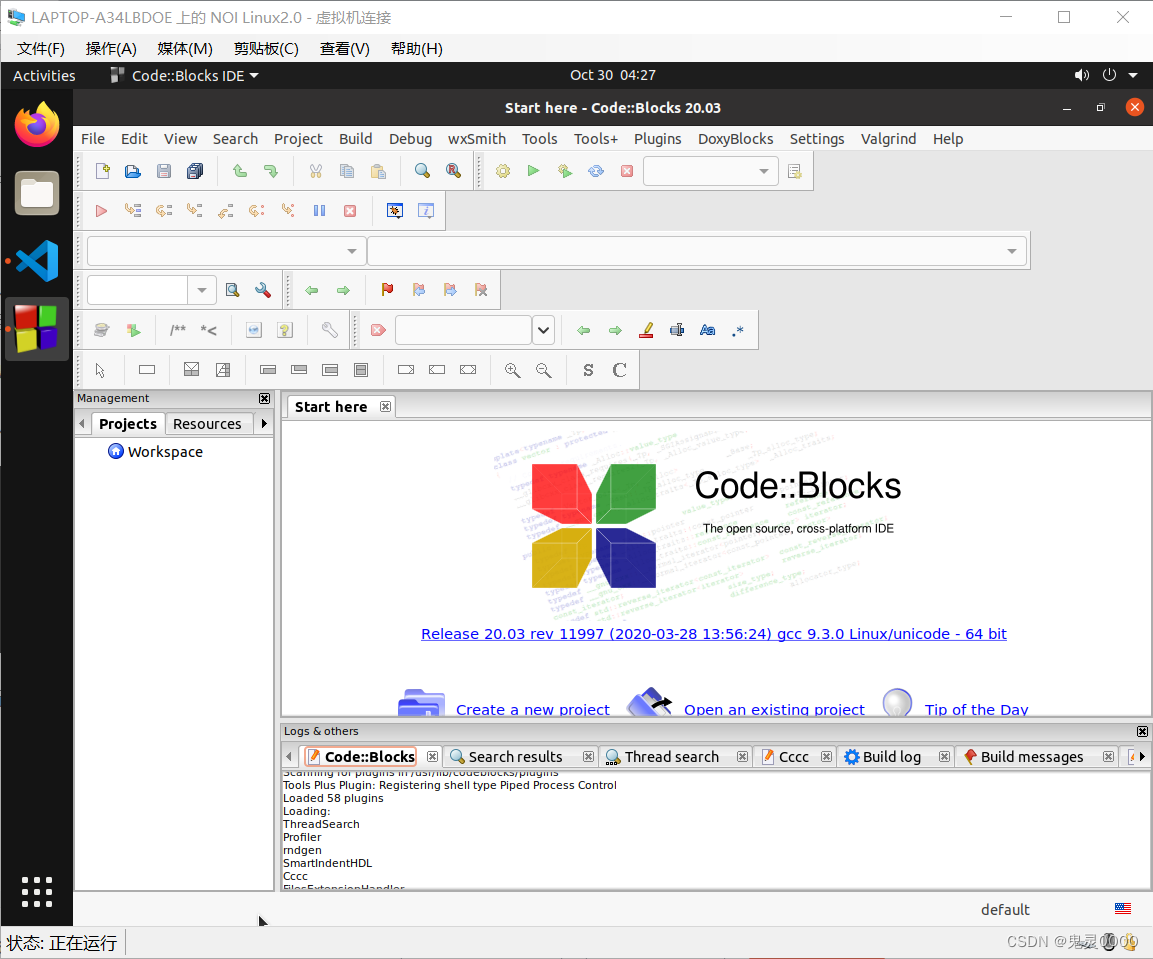This screenshot has height=959, width=1153.
Task: Open Firefox from the Ubuntu dock
Action: point(37,125)
